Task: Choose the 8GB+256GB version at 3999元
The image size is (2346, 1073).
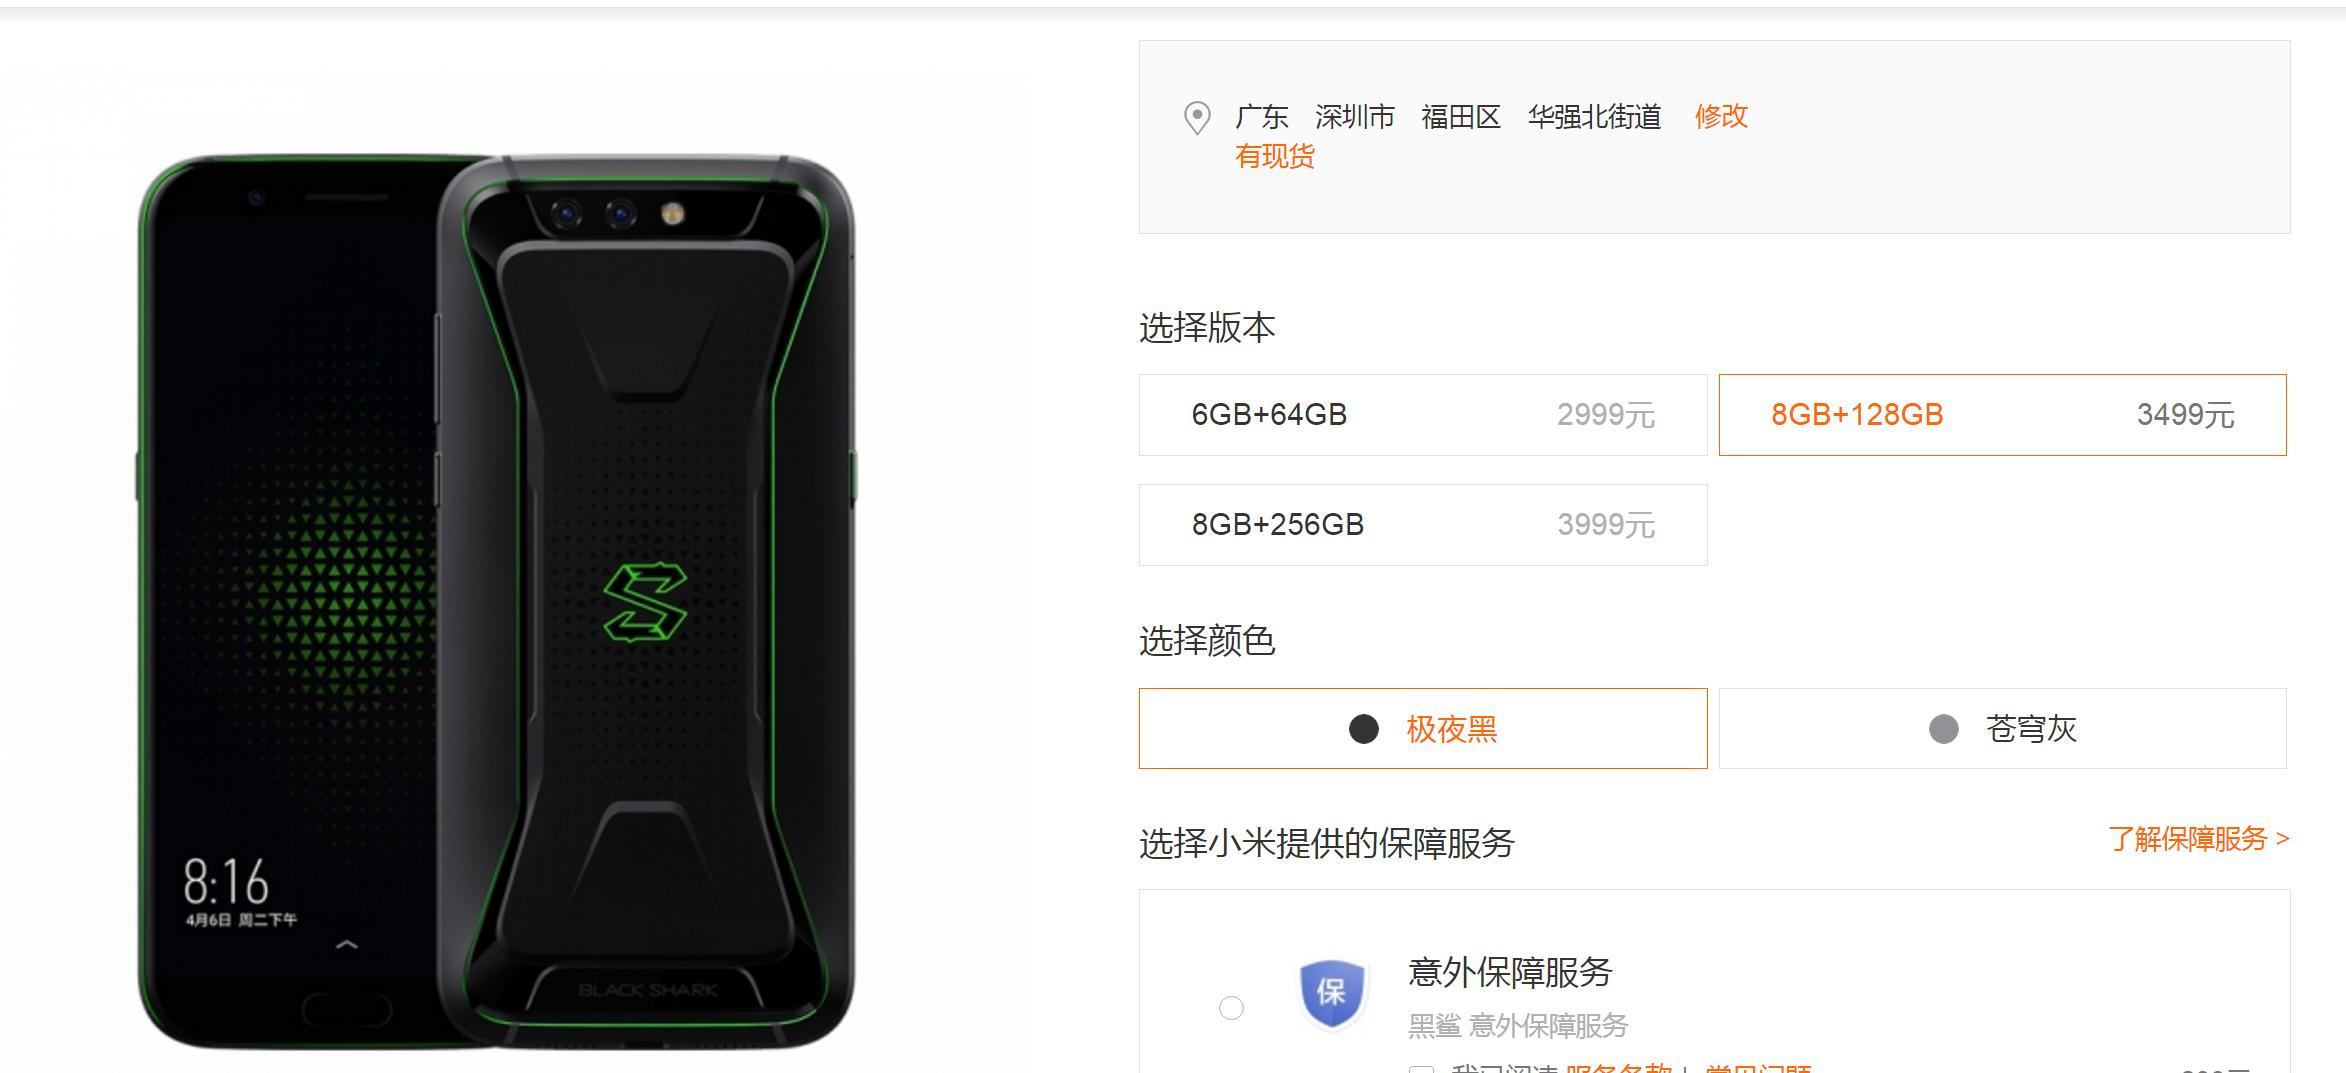Action: click(x=1423, y=525)
